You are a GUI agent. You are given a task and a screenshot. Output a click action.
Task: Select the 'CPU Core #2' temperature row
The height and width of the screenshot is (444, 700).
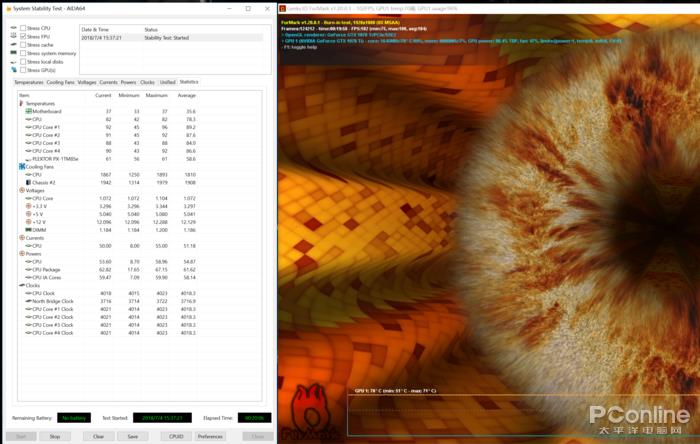click(x=107, y=135)
